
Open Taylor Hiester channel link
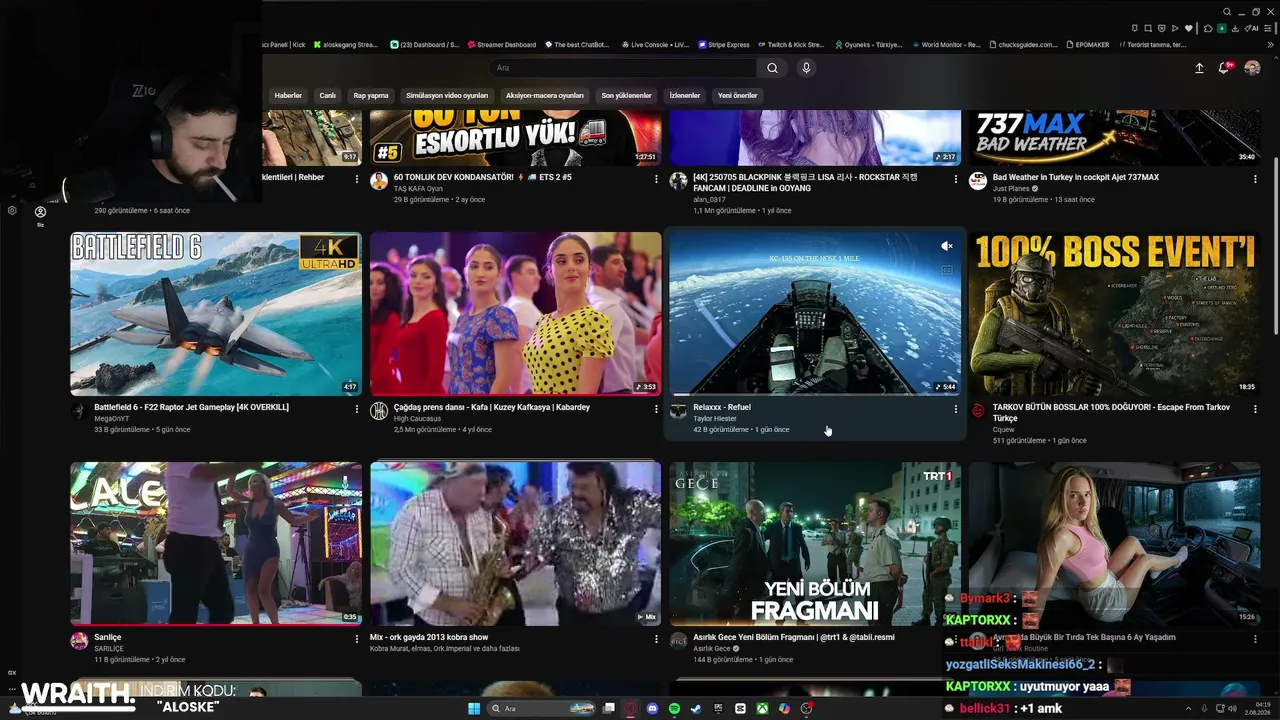[714, 419]
